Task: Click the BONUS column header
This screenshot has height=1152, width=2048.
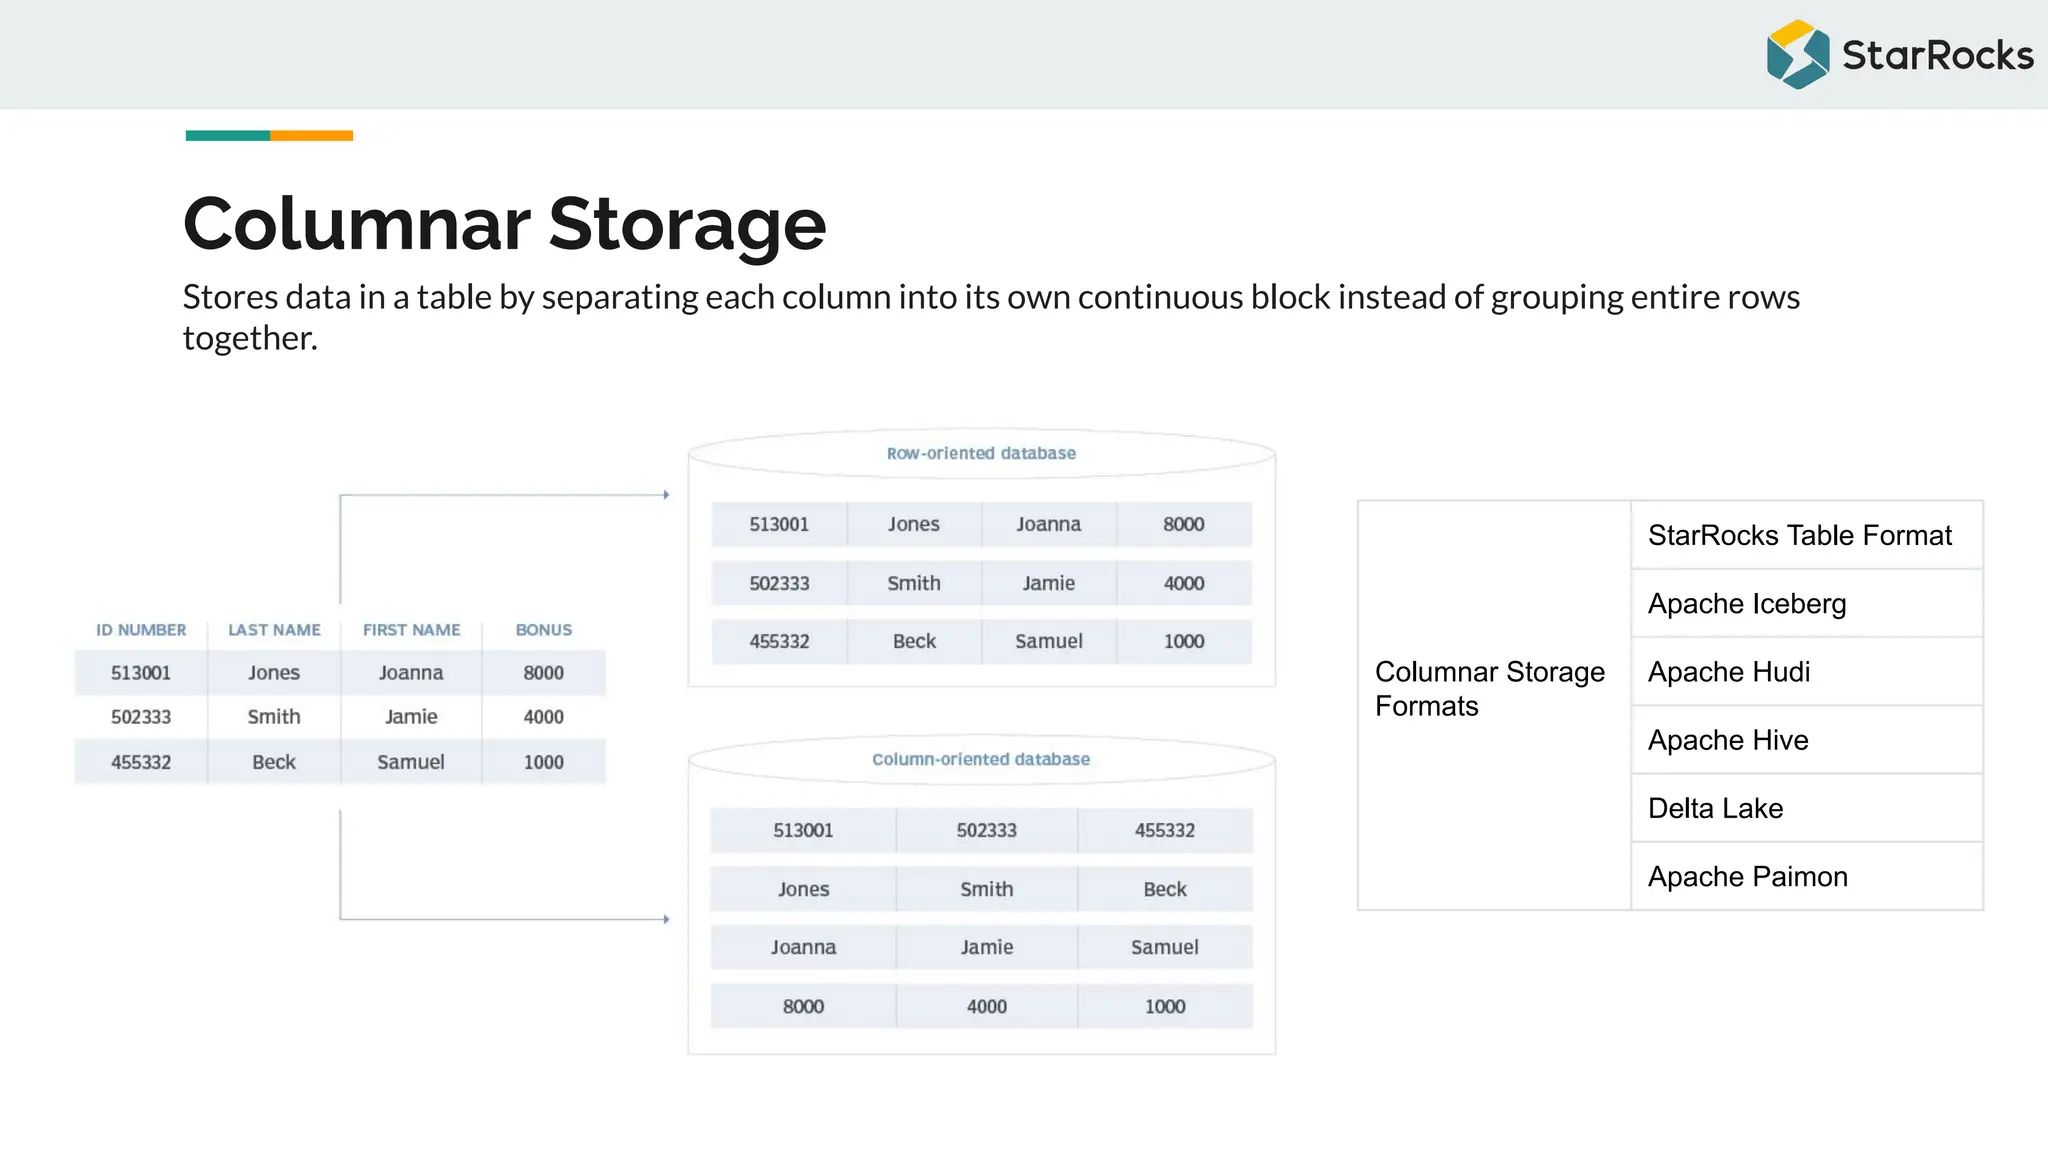Action: pos(543,630)
